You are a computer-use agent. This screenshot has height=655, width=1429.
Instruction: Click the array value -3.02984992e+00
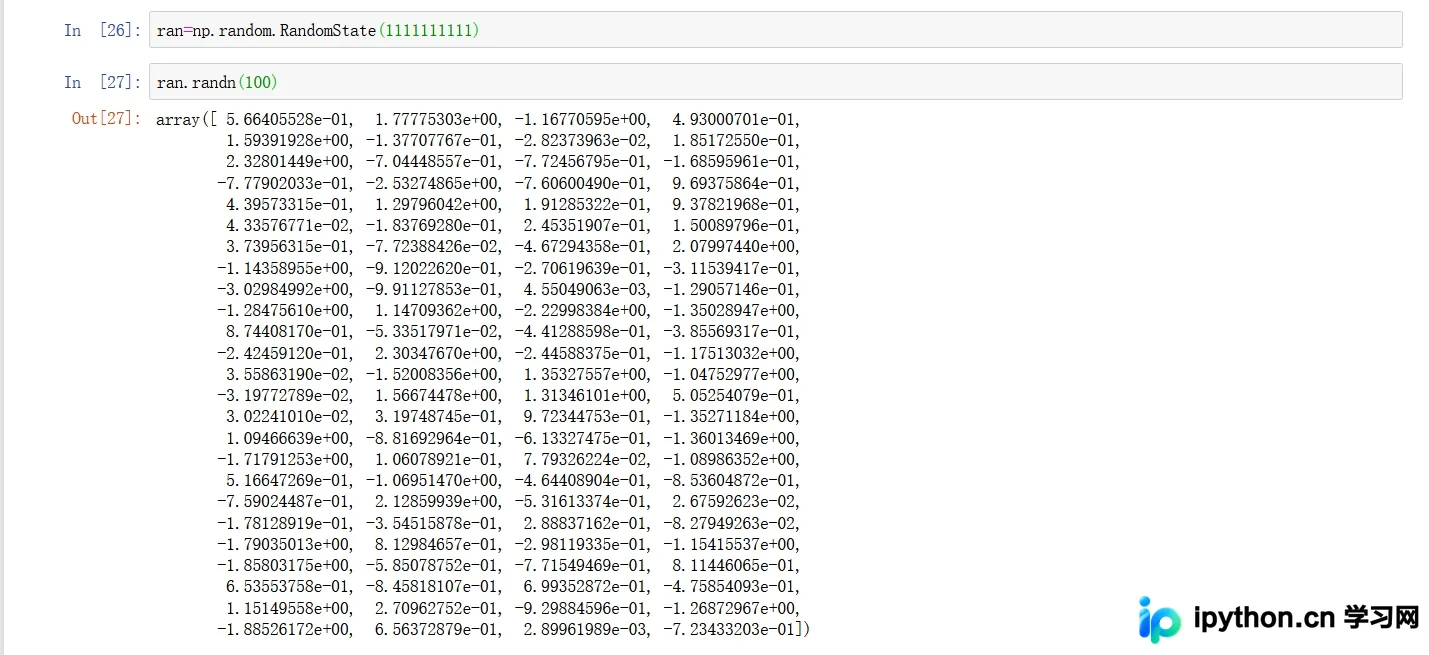284,289
